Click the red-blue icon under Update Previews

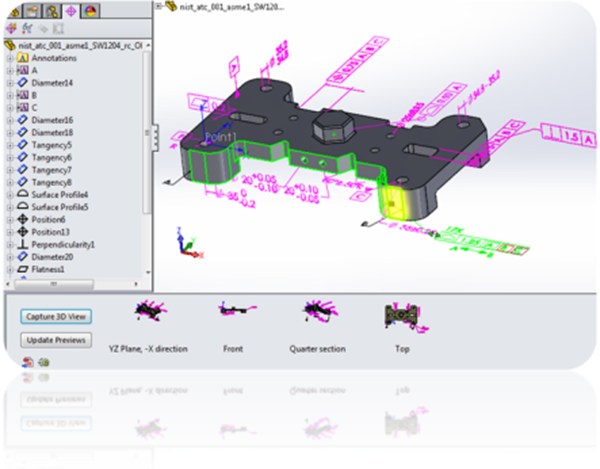28,362
